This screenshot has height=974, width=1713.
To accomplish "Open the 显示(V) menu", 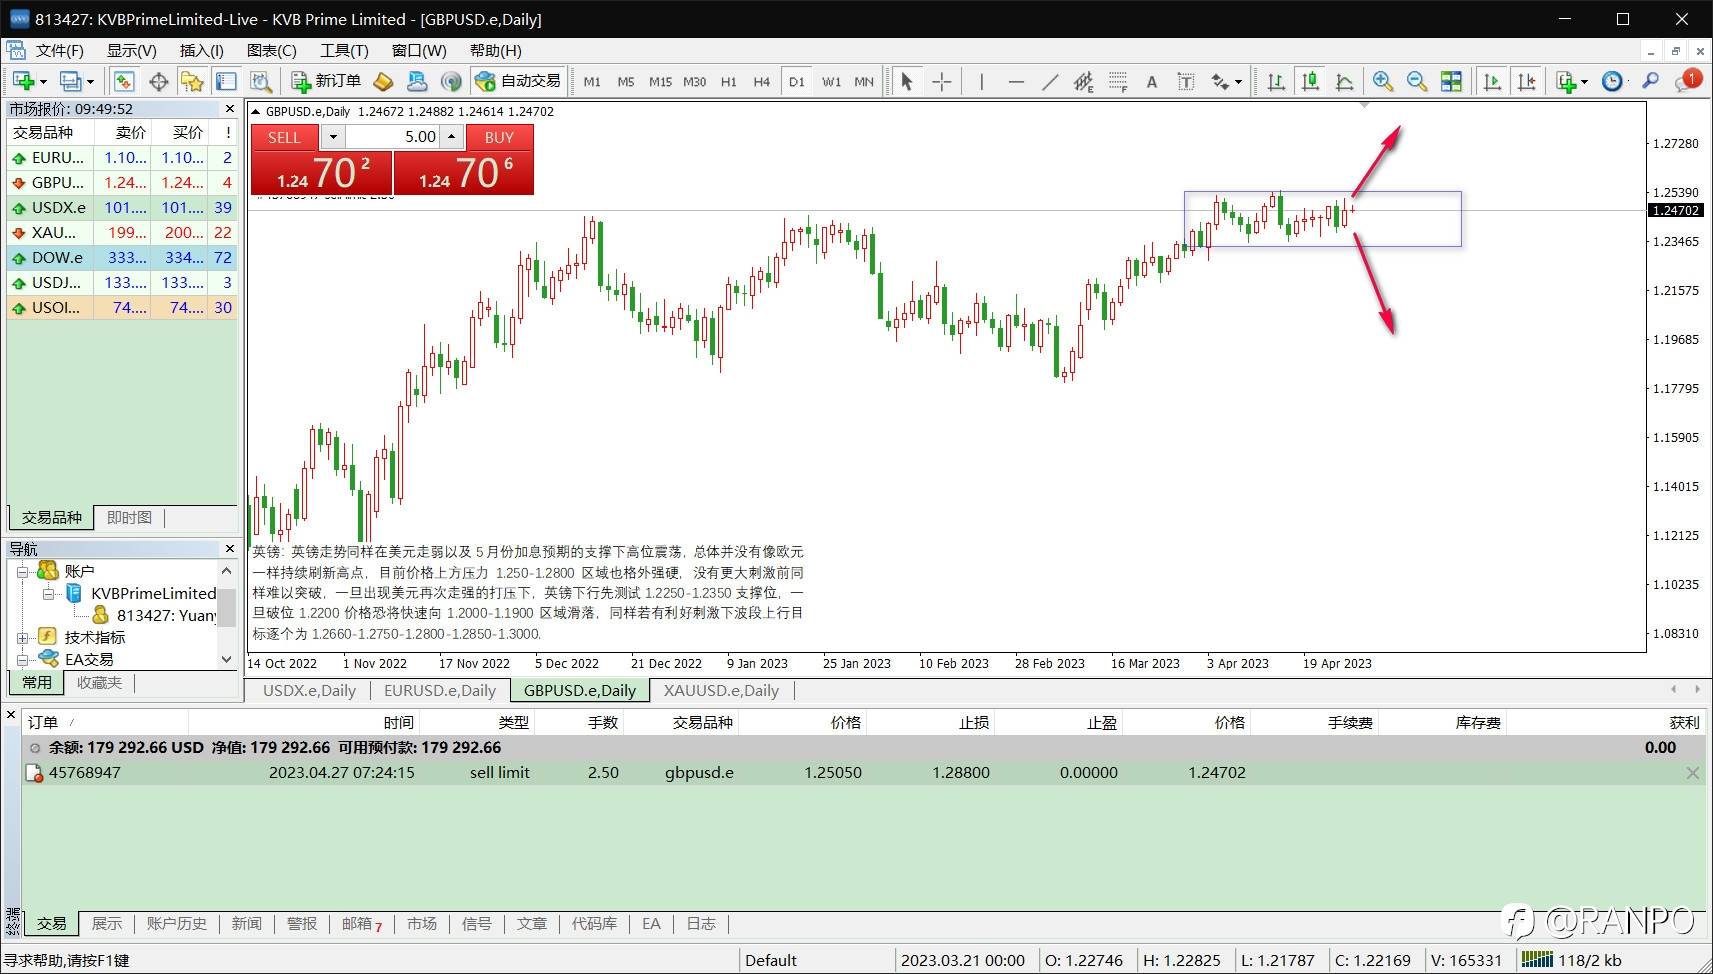I will coord(131,50).
